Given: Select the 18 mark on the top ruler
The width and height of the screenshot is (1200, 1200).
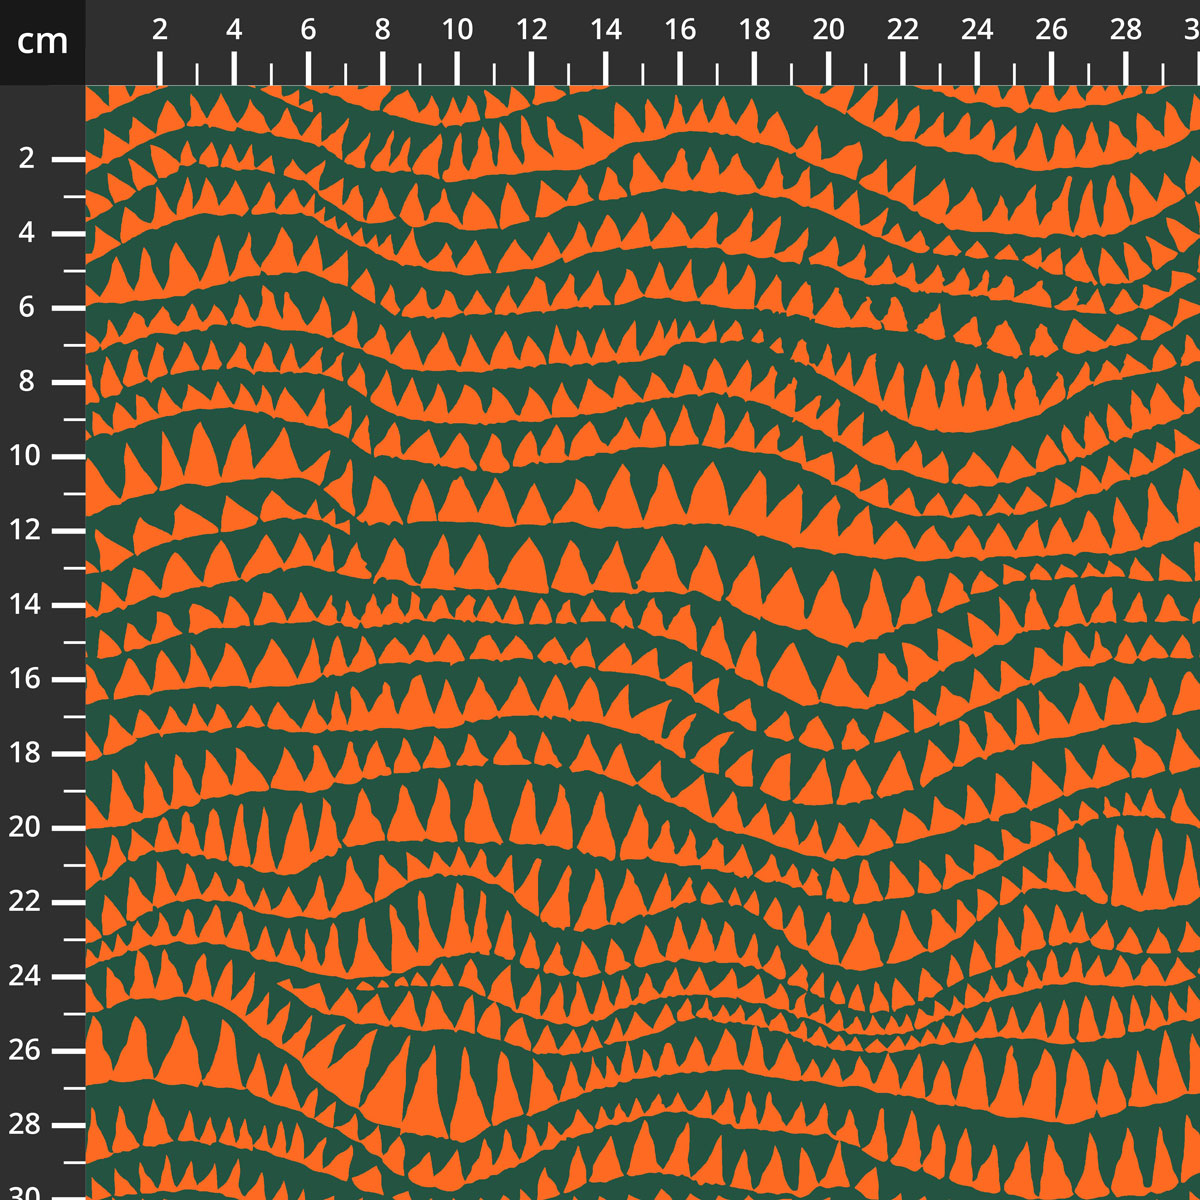Looking at the screenshot, I should (x=754, y=30).
